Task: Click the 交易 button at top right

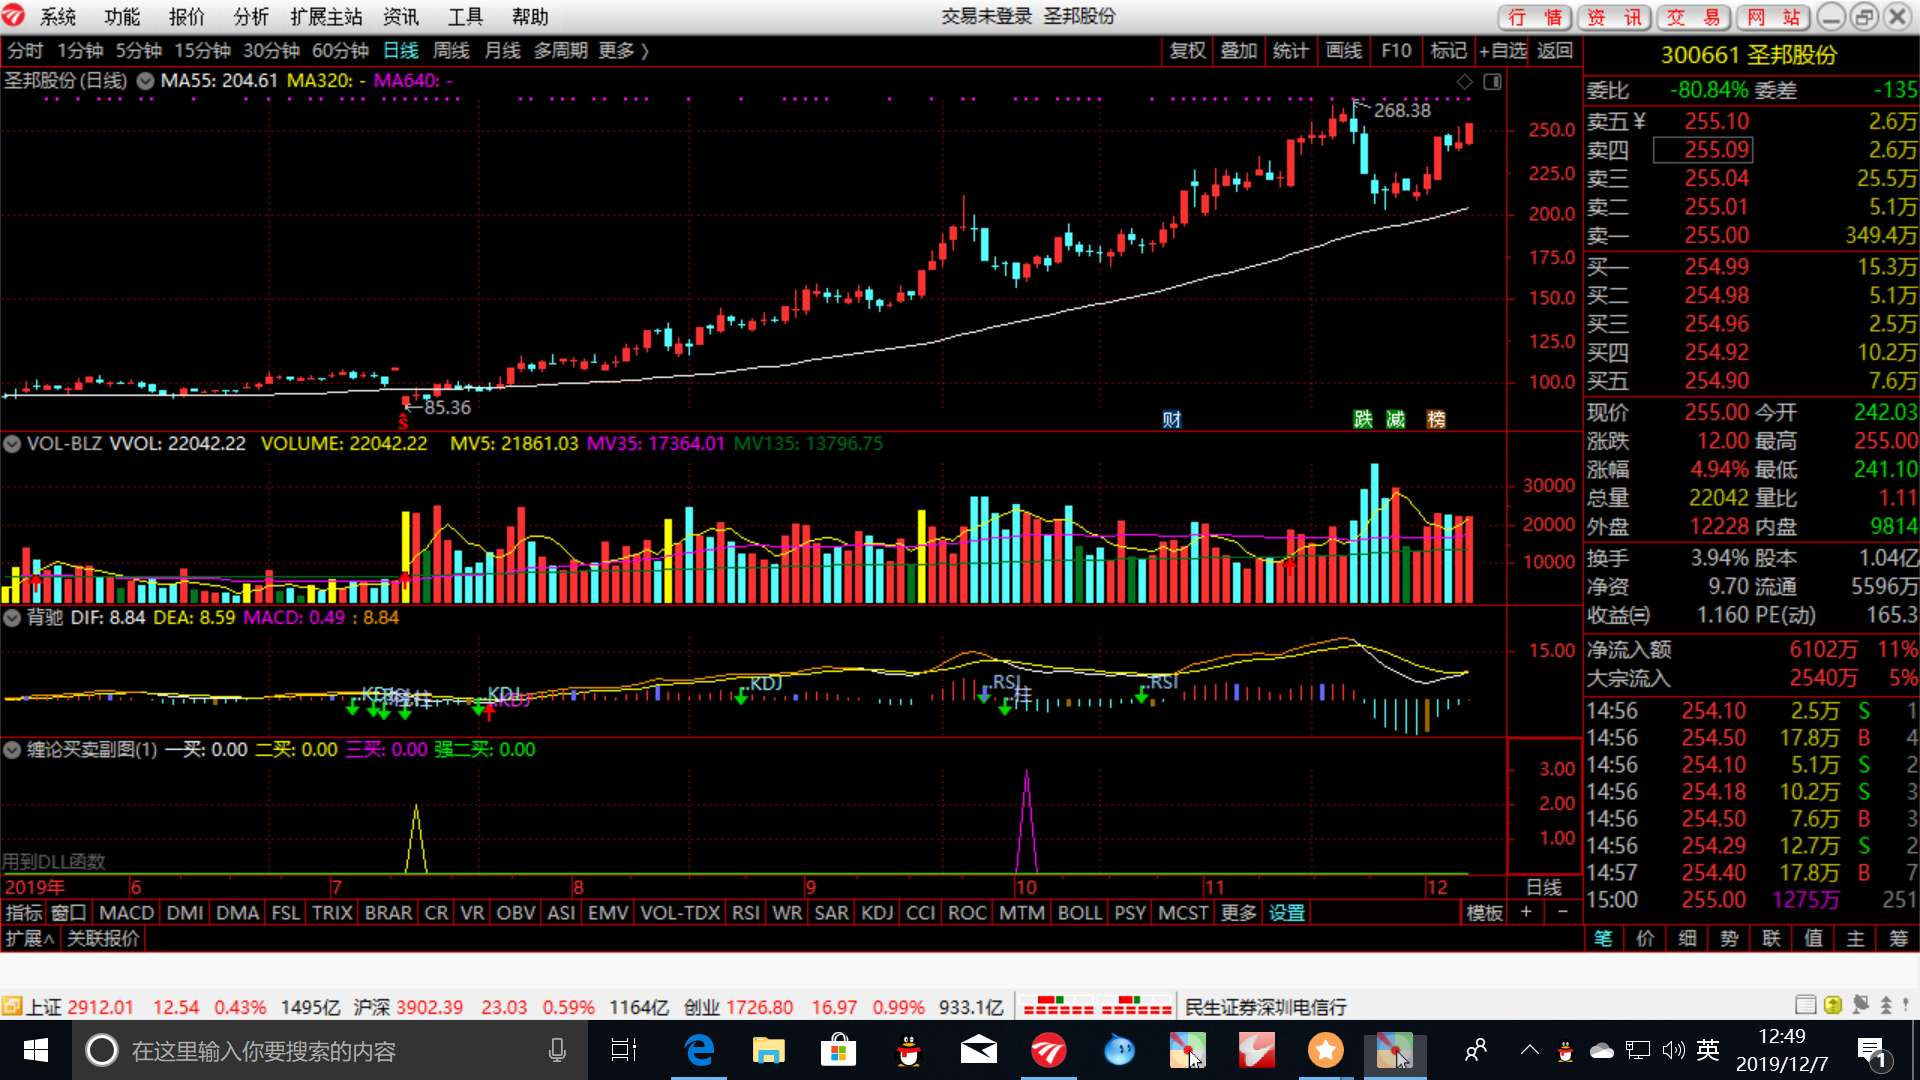Action: tap(1694, 17)
